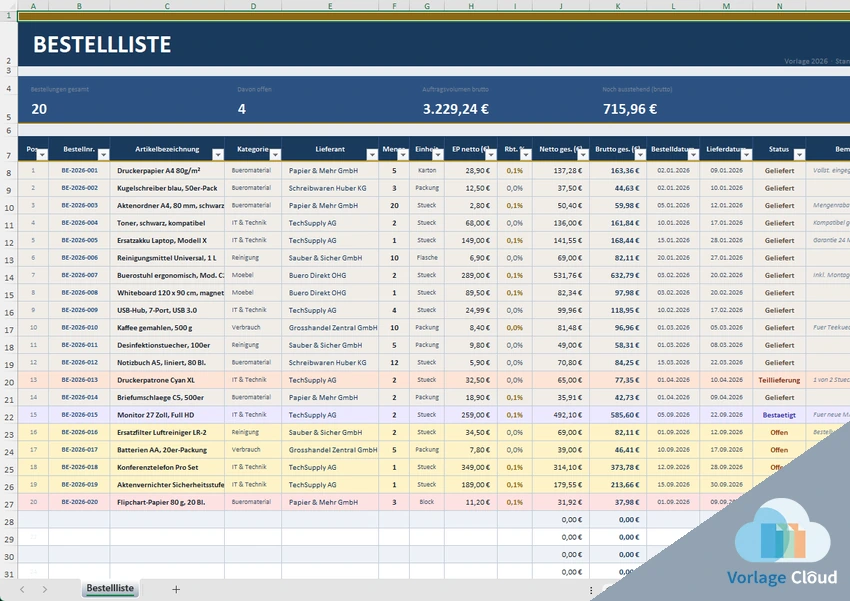
Task: Click category Verbrauch in Kaffee row
Action: click(246, 327)
